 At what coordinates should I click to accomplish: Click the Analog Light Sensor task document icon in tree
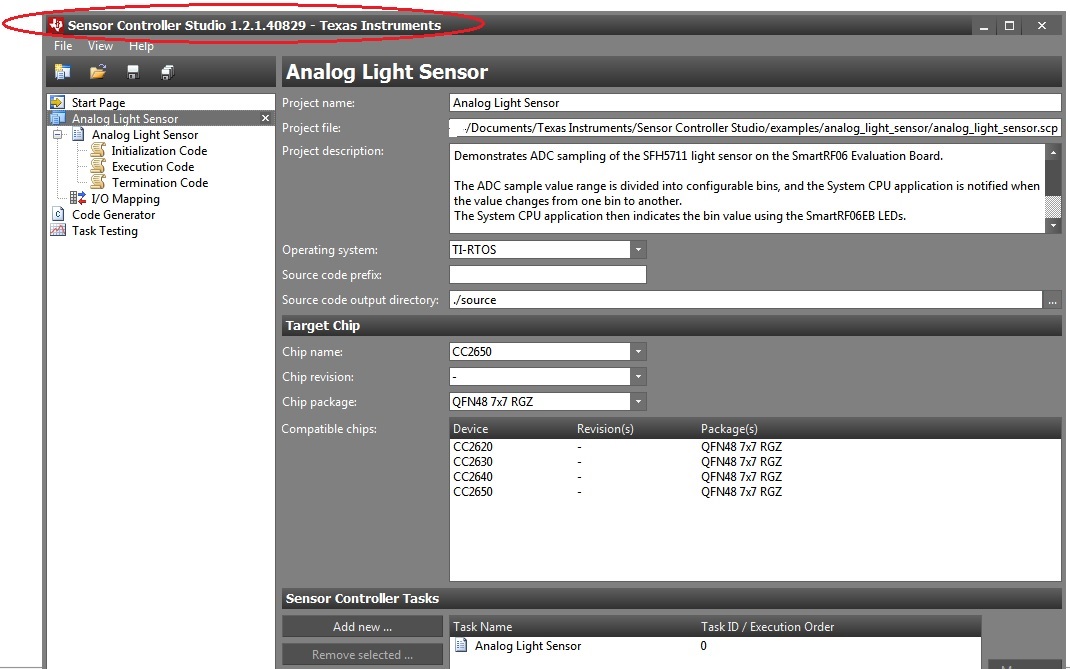coord(78,134)
